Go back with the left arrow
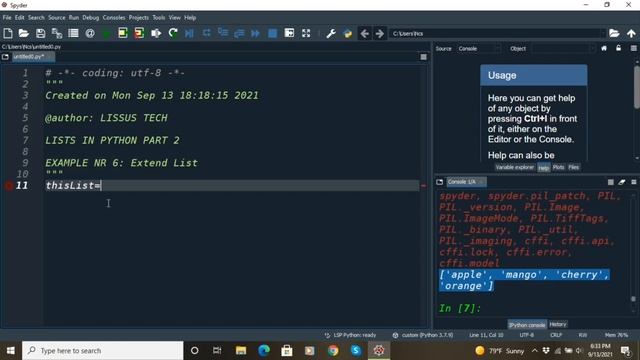The height and width of the screenshot is (360, 640). (x=364, y=33)
